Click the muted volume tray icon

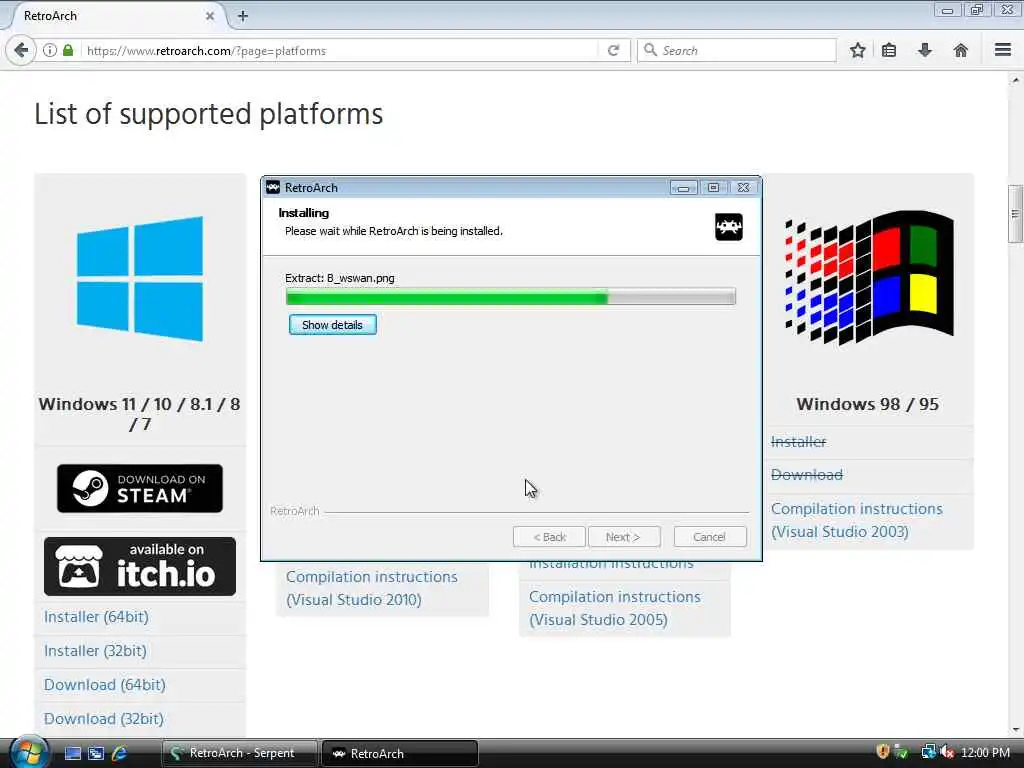tap(947, 752)
